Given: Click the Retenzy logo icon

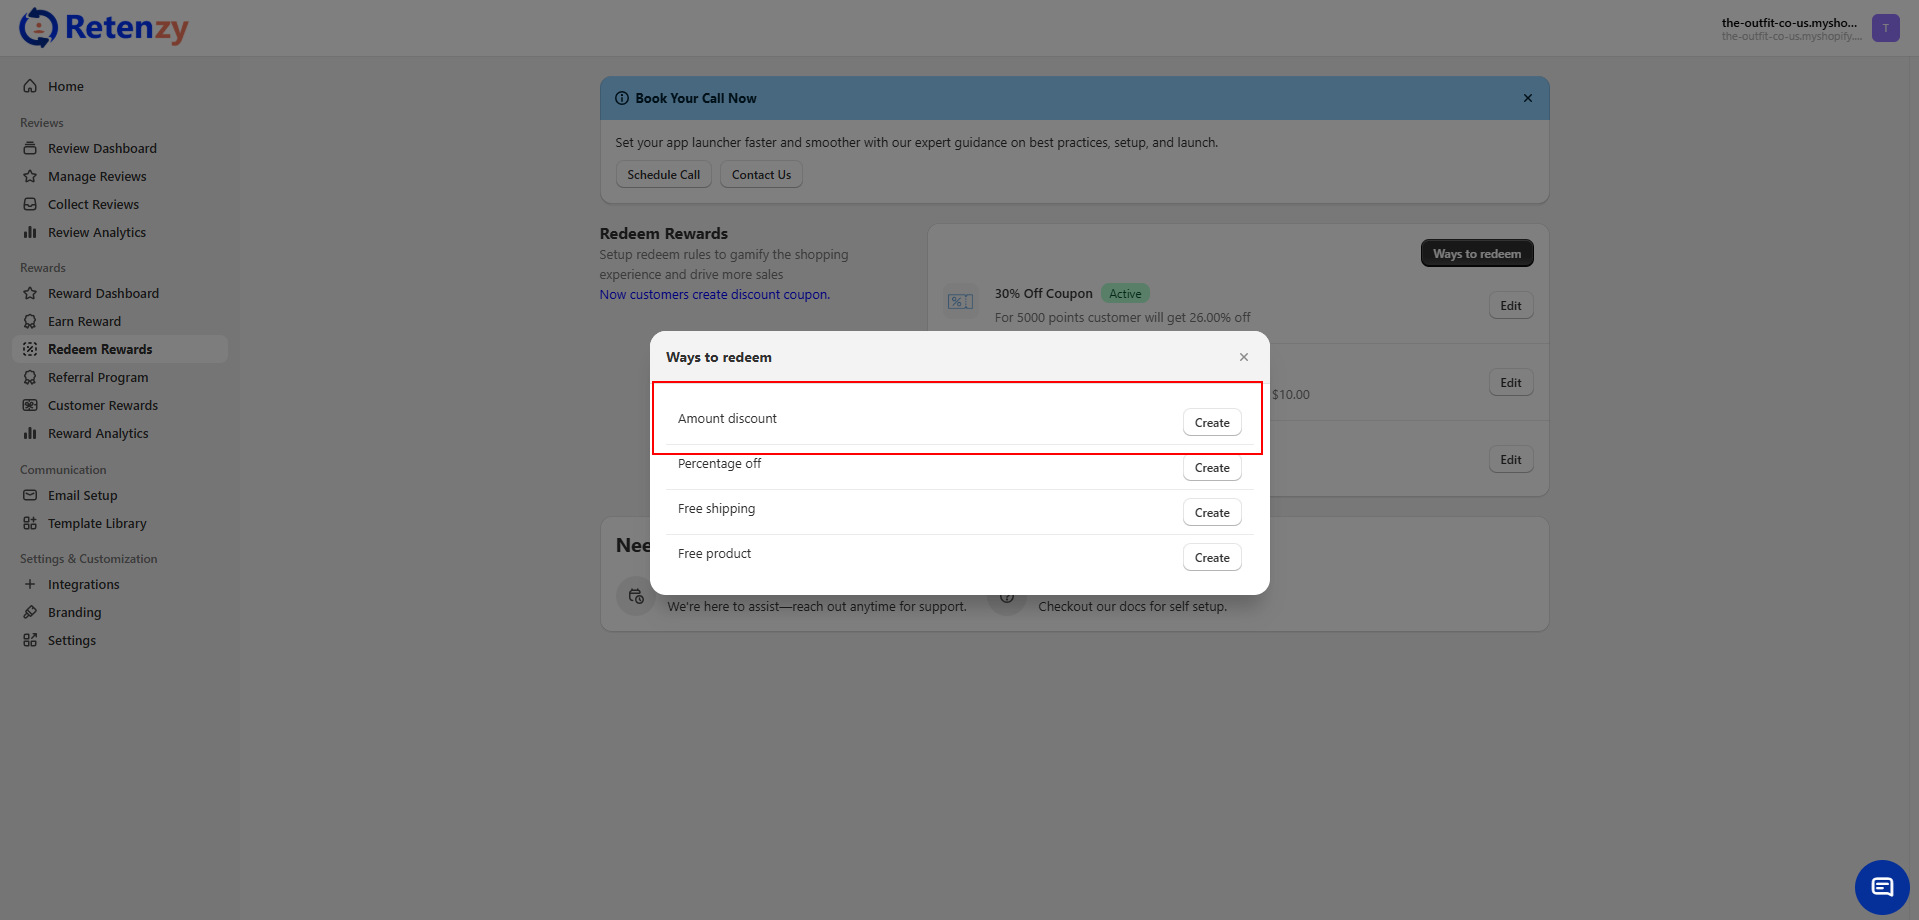Looking at the screenshot, I should (38, 28).
